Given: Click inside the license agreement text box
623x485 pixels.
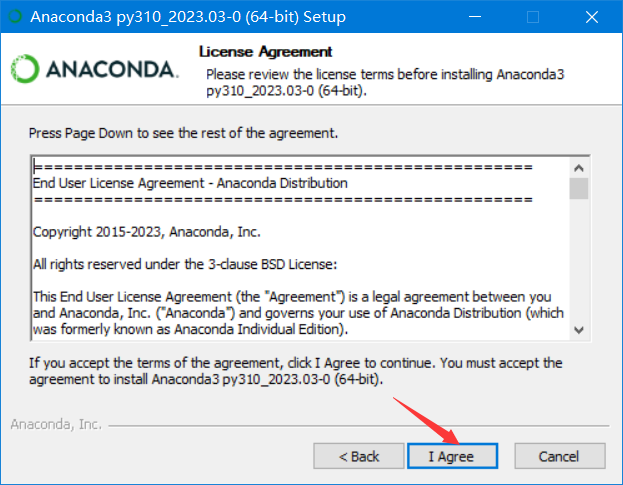Looking at the screenshot, I should pos(301,249).
